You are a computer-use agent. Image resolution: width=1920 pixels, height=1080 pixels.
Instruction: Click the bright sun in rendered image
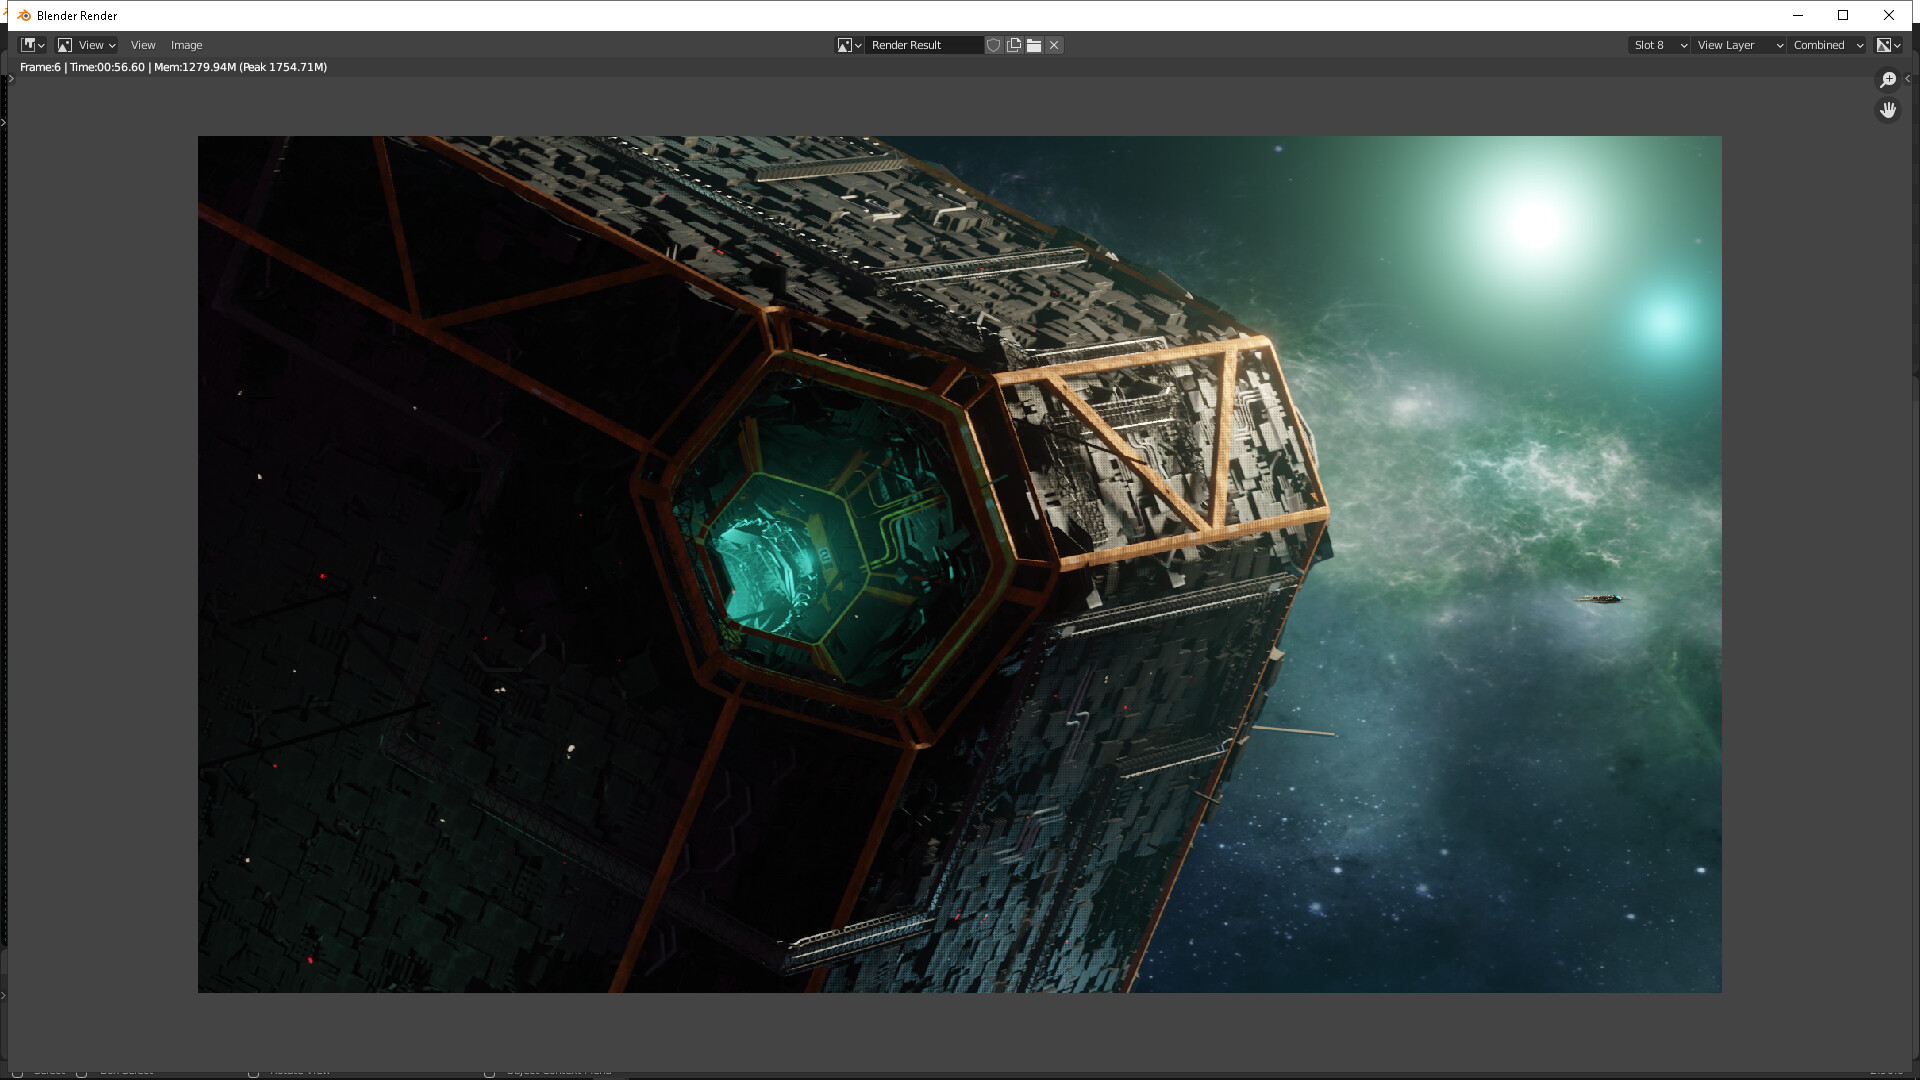coord(1535,224)
